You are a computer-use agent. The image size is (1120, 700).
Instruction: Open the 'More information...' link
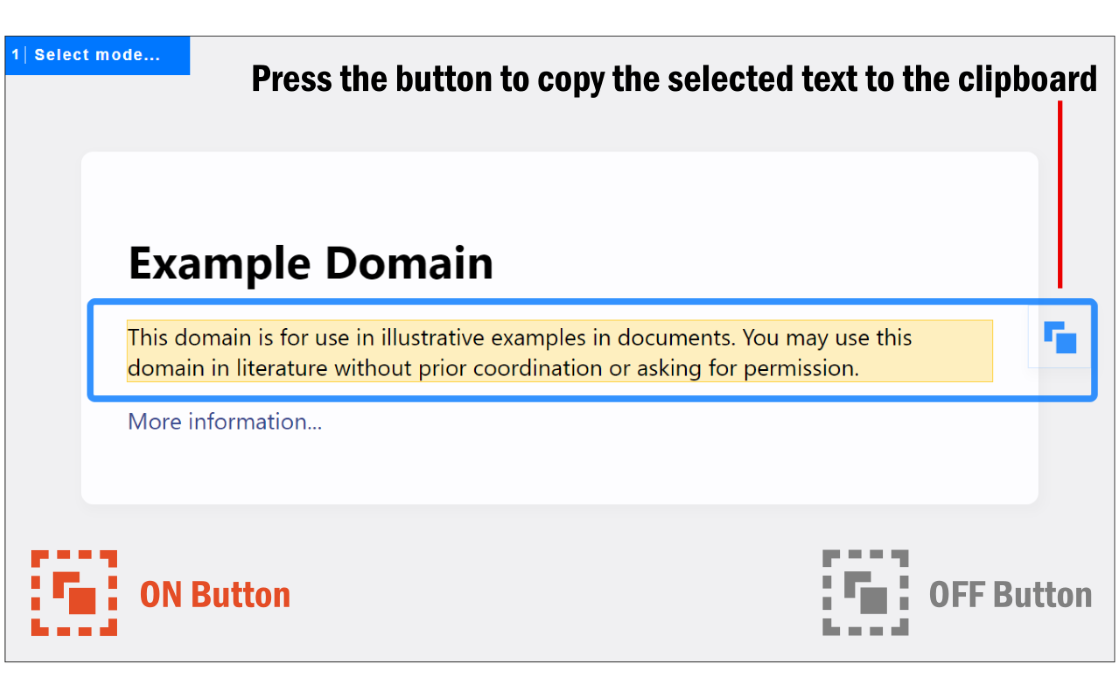225,421
